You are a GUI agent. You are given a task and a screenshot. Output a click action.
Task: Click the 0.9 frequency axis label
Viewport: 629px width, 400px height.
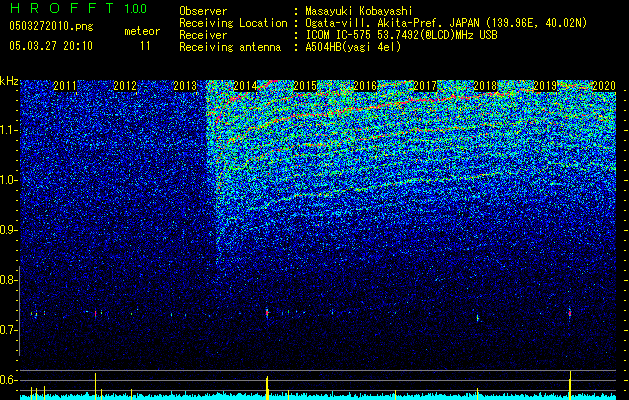pos(8,230)
